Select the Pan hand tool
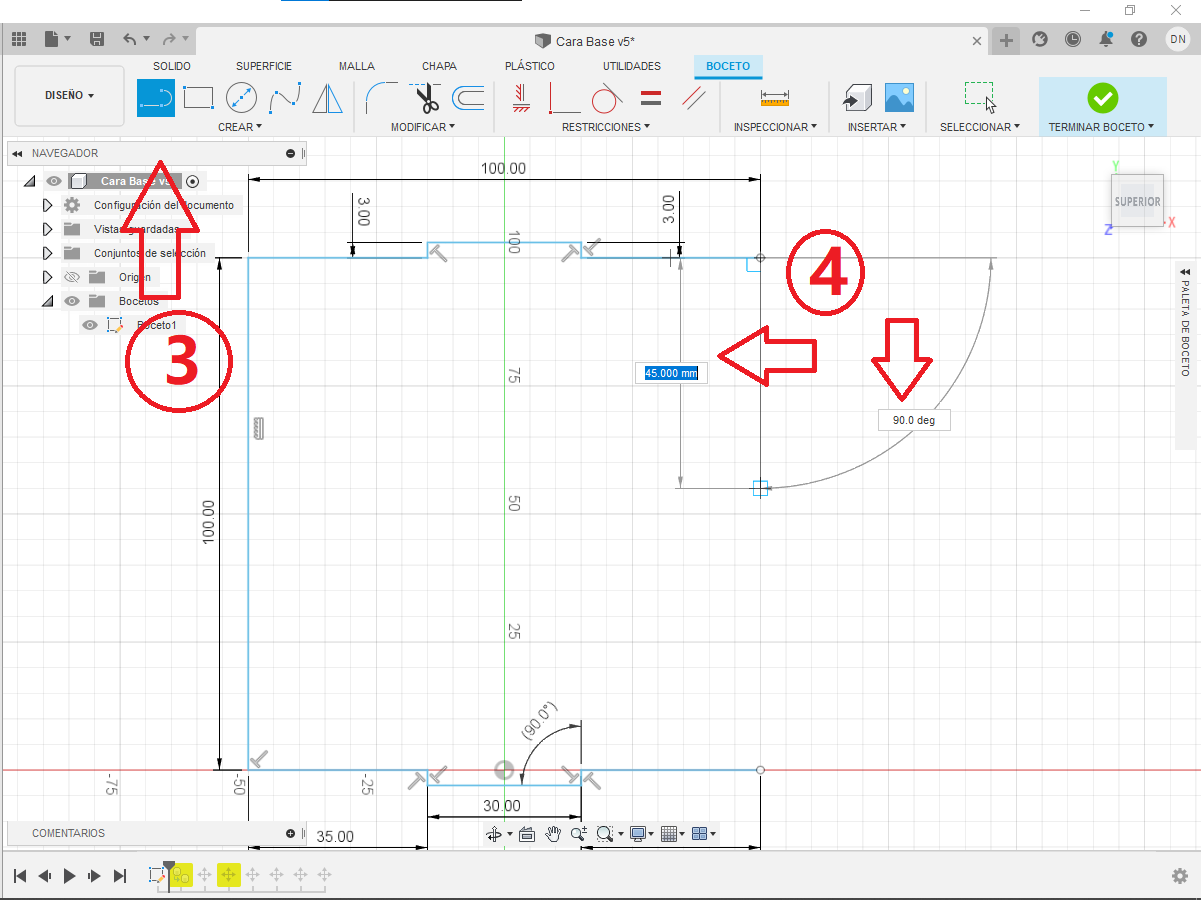 pyautogui.click(x=553, y=834)
